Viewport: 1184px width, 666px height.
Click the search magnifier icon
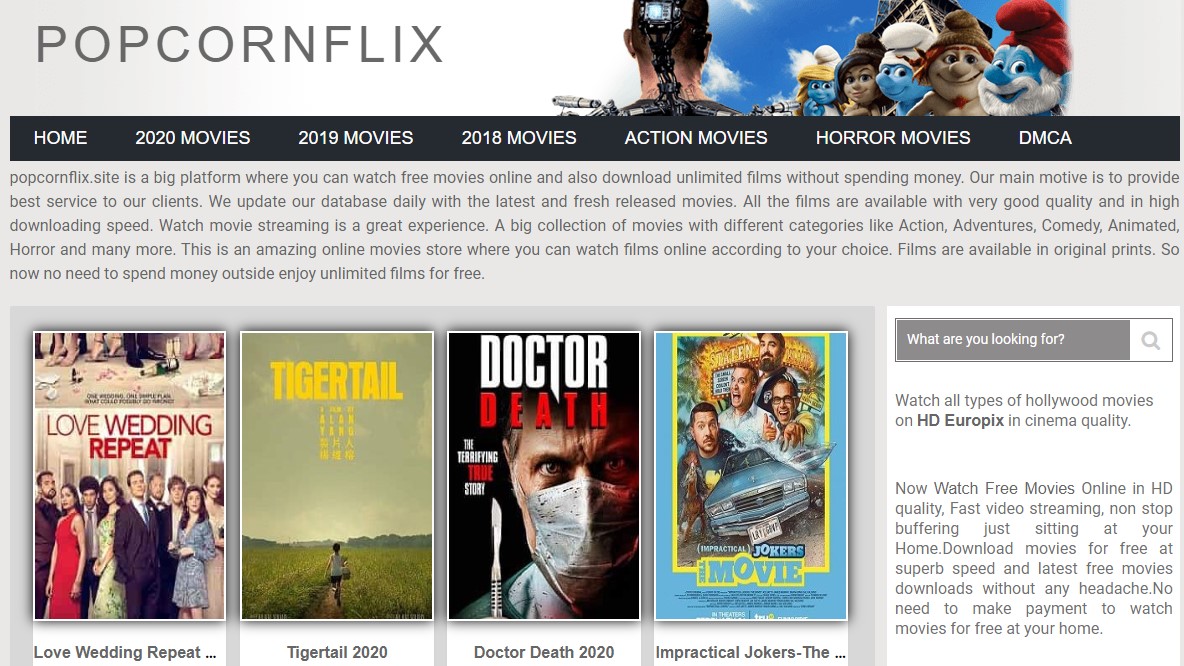[x=1151, y=340]
